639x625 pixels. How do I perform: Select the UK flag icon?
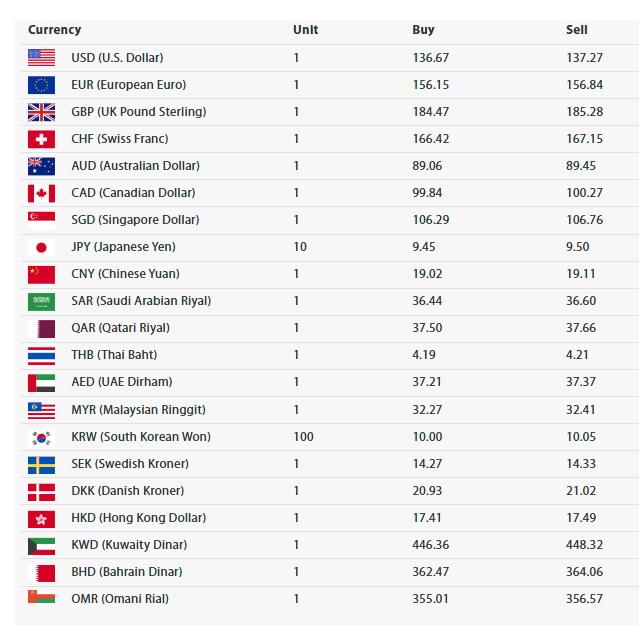pyautogui.click(x=41, y=112)
